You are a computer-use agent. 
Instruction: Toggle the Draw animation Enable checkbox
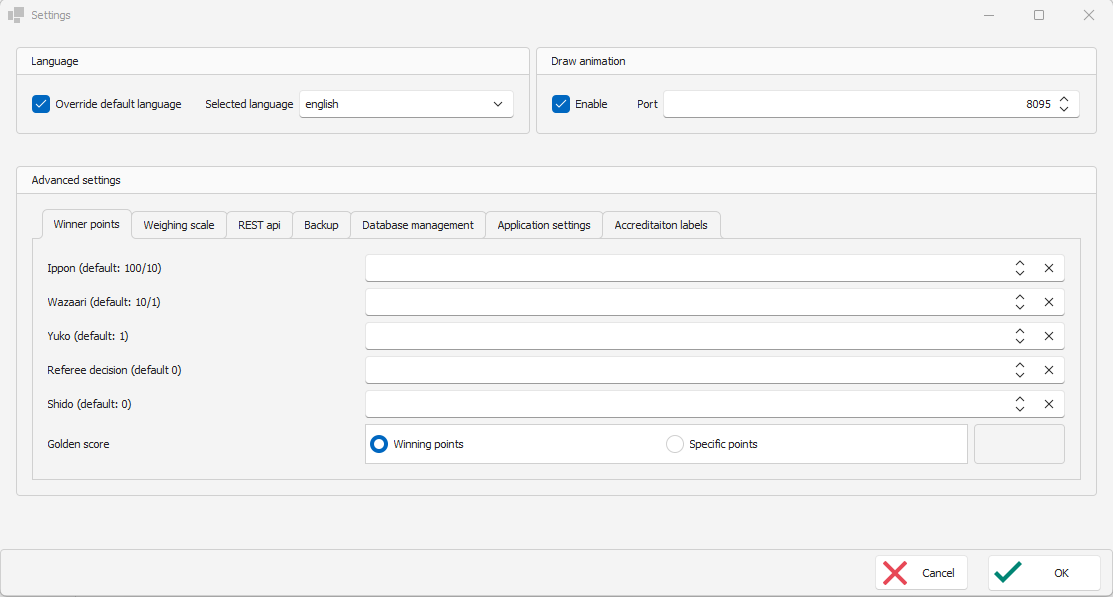click(561, 104)
